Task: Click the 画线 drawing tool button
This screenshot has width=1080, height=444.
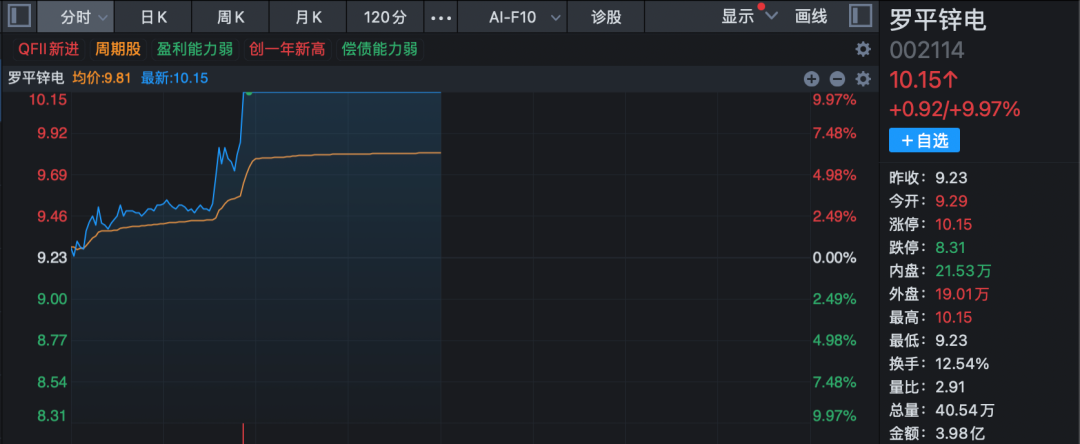Action: [811, 16]
